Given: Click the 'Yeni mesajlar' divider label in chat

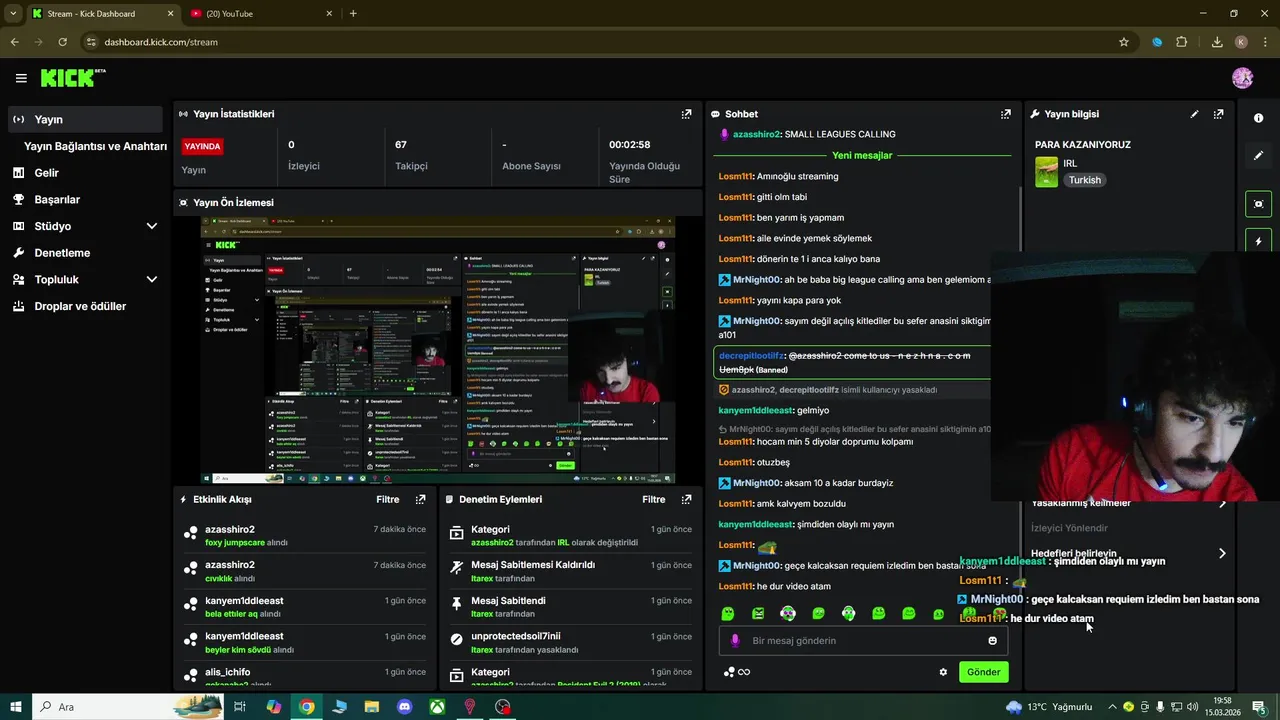Looking at the screenshot, I should tap(862, 155).
